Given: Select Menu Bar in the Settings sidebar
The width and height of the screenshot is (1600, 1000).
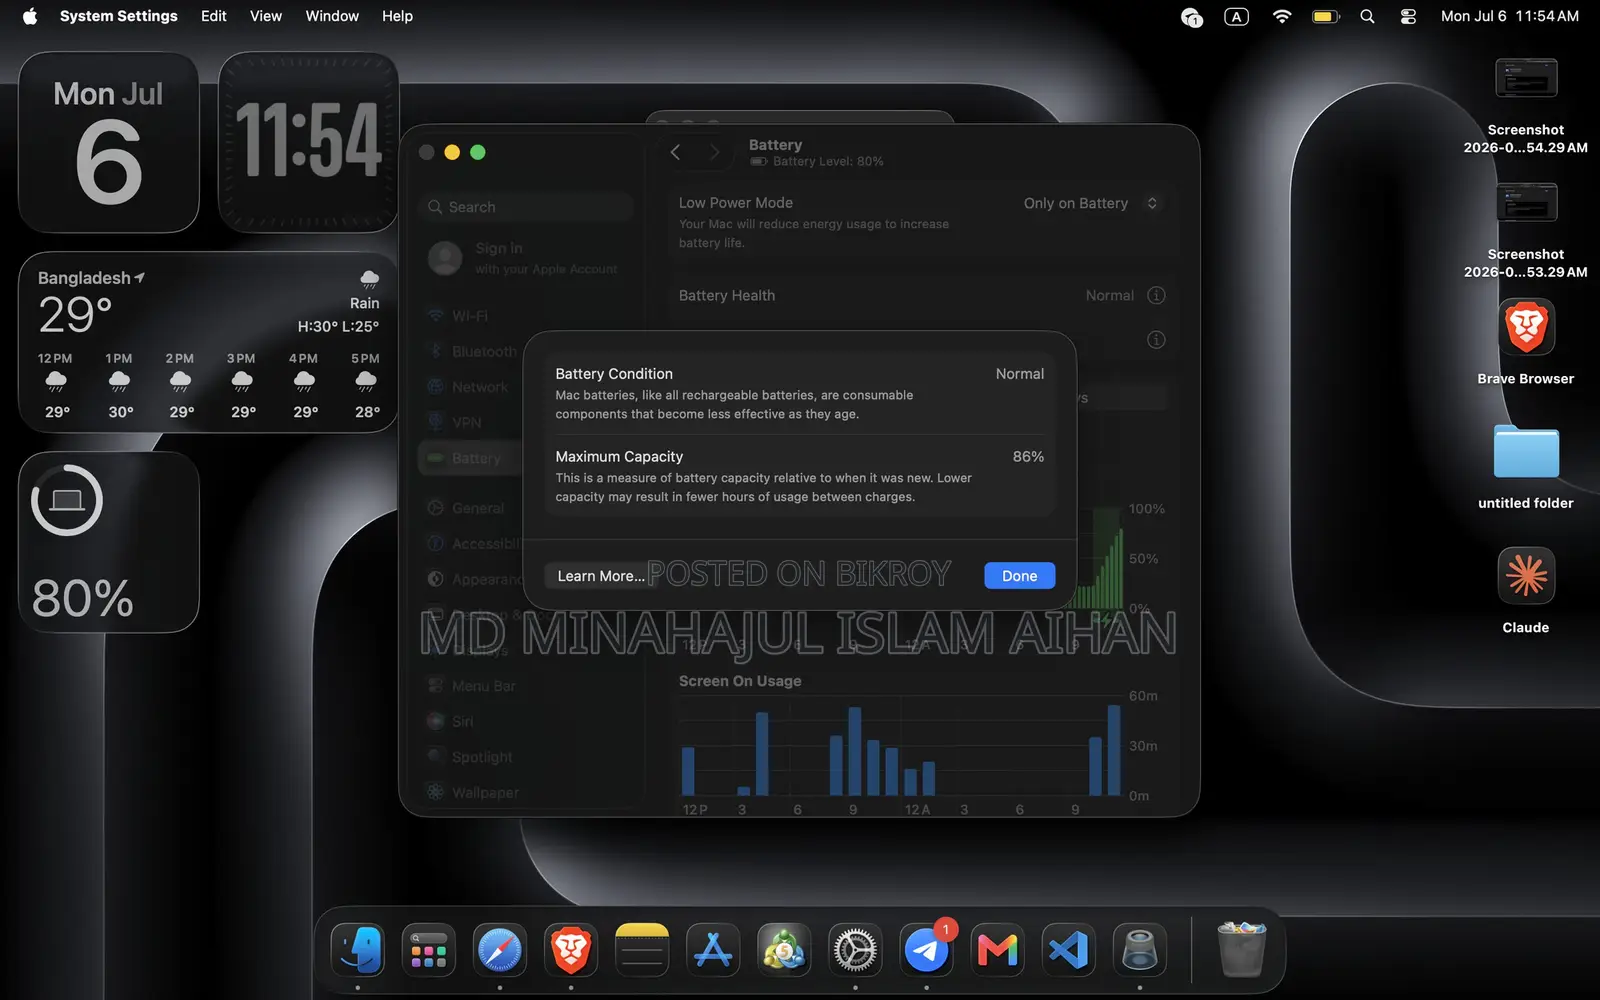Looking at the screenshot, I should tap(472, 686).
